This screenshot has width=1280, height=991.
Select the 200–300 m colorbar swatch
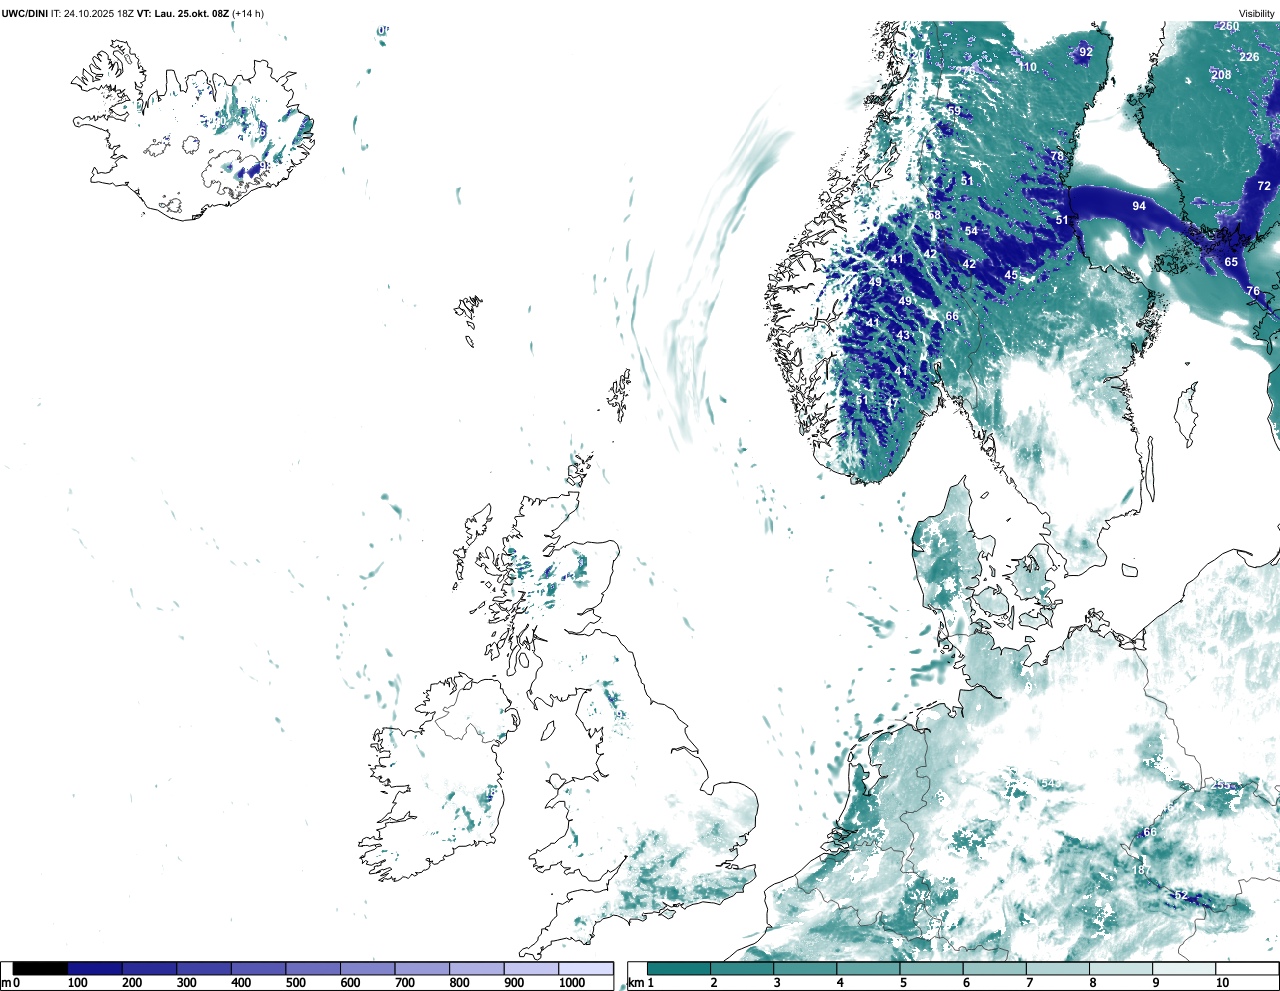point(149,968)
